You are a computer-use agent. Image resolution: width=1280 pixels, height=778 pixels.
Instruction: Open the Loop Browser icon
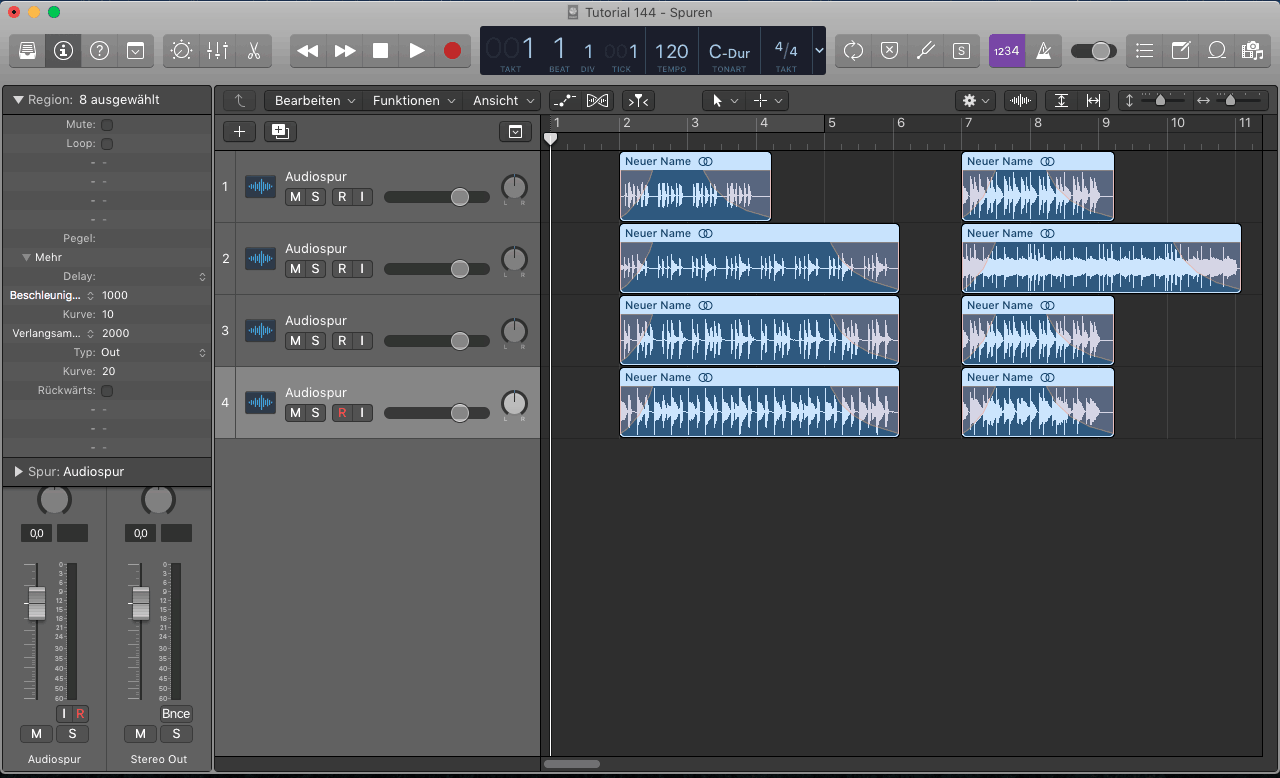click(x=1217, y=51)
